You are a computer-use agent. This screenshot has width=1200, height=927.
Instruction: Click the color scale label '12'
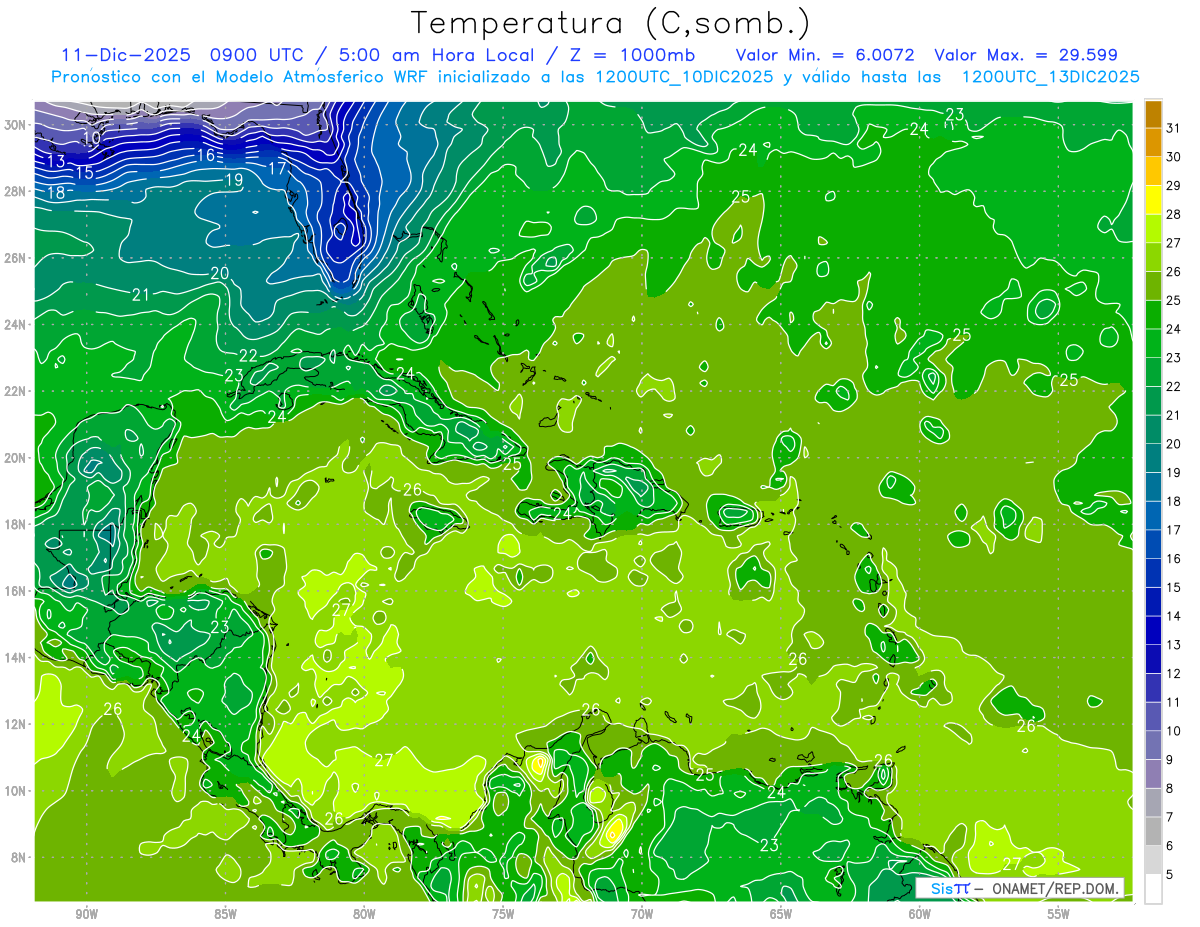coord(1174,674)
